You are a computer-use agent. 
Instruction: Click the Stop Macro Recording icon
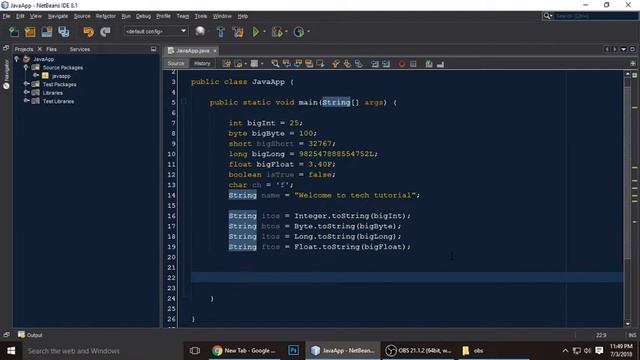pos(413,64)
